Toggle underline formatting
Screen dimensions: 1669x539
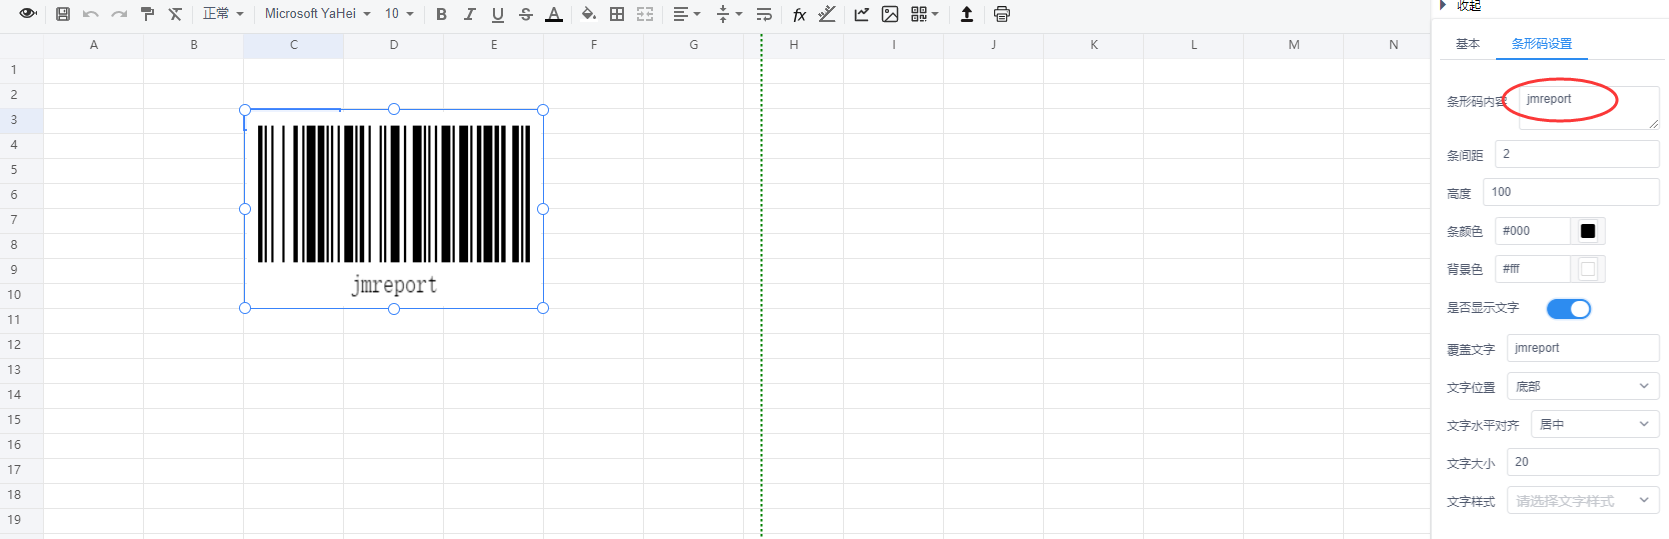[497, 14]
